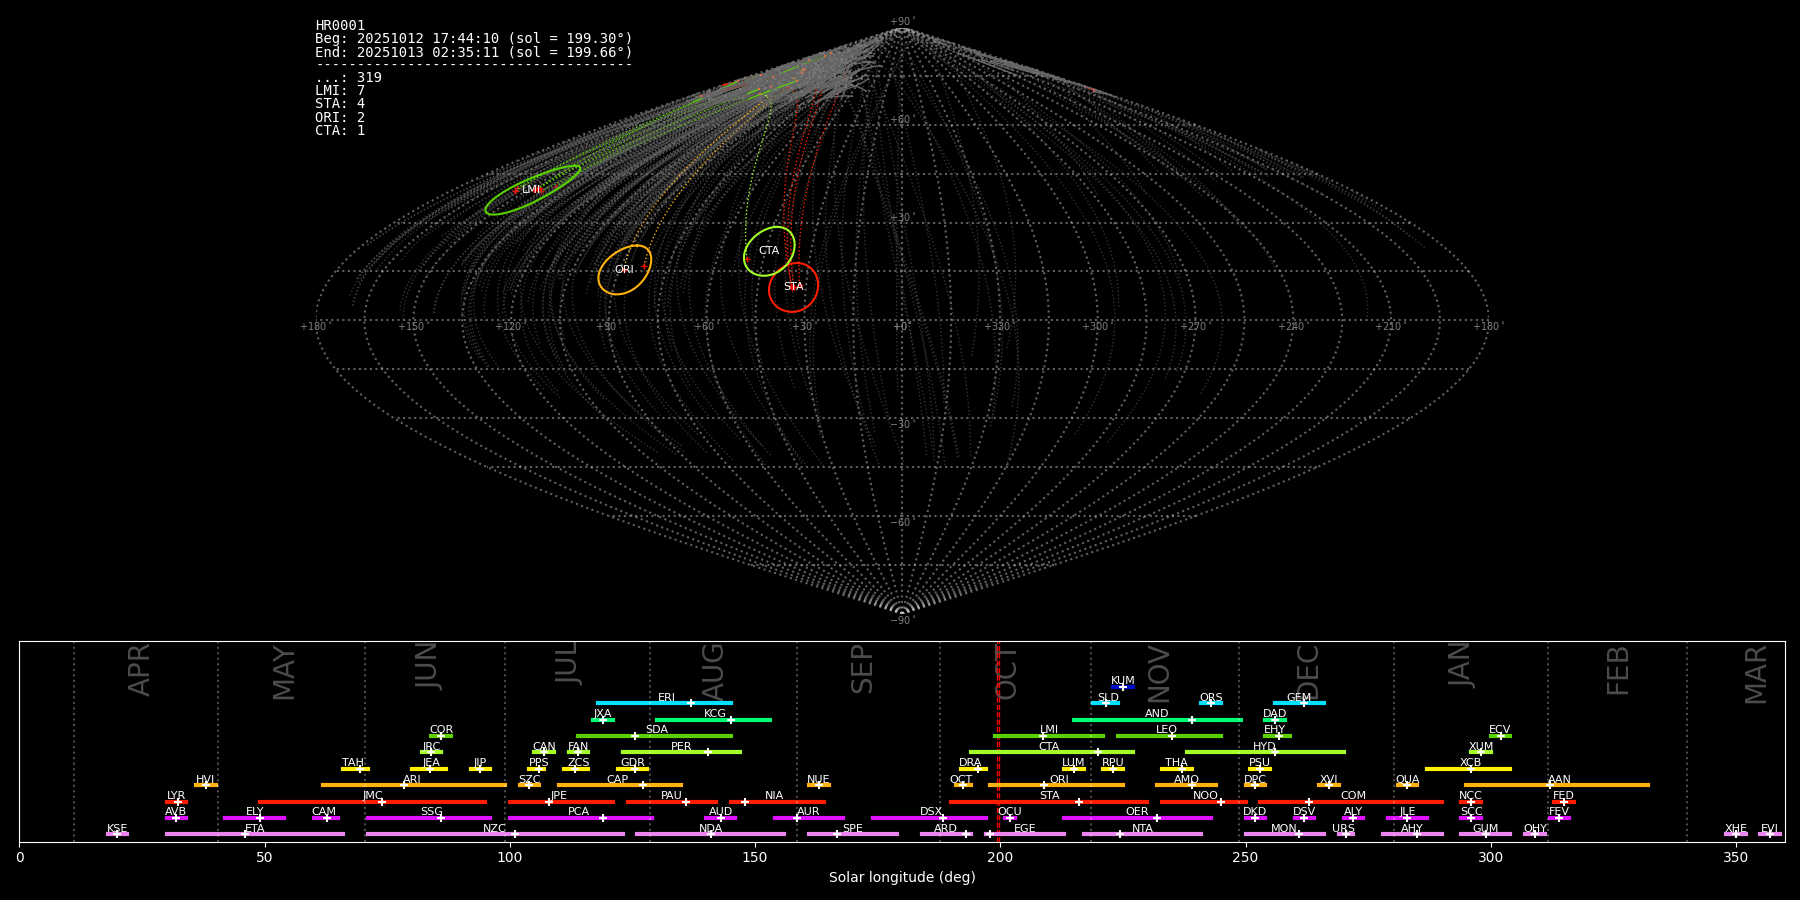Click the 'ORI: 2' count line

point(340,118)
